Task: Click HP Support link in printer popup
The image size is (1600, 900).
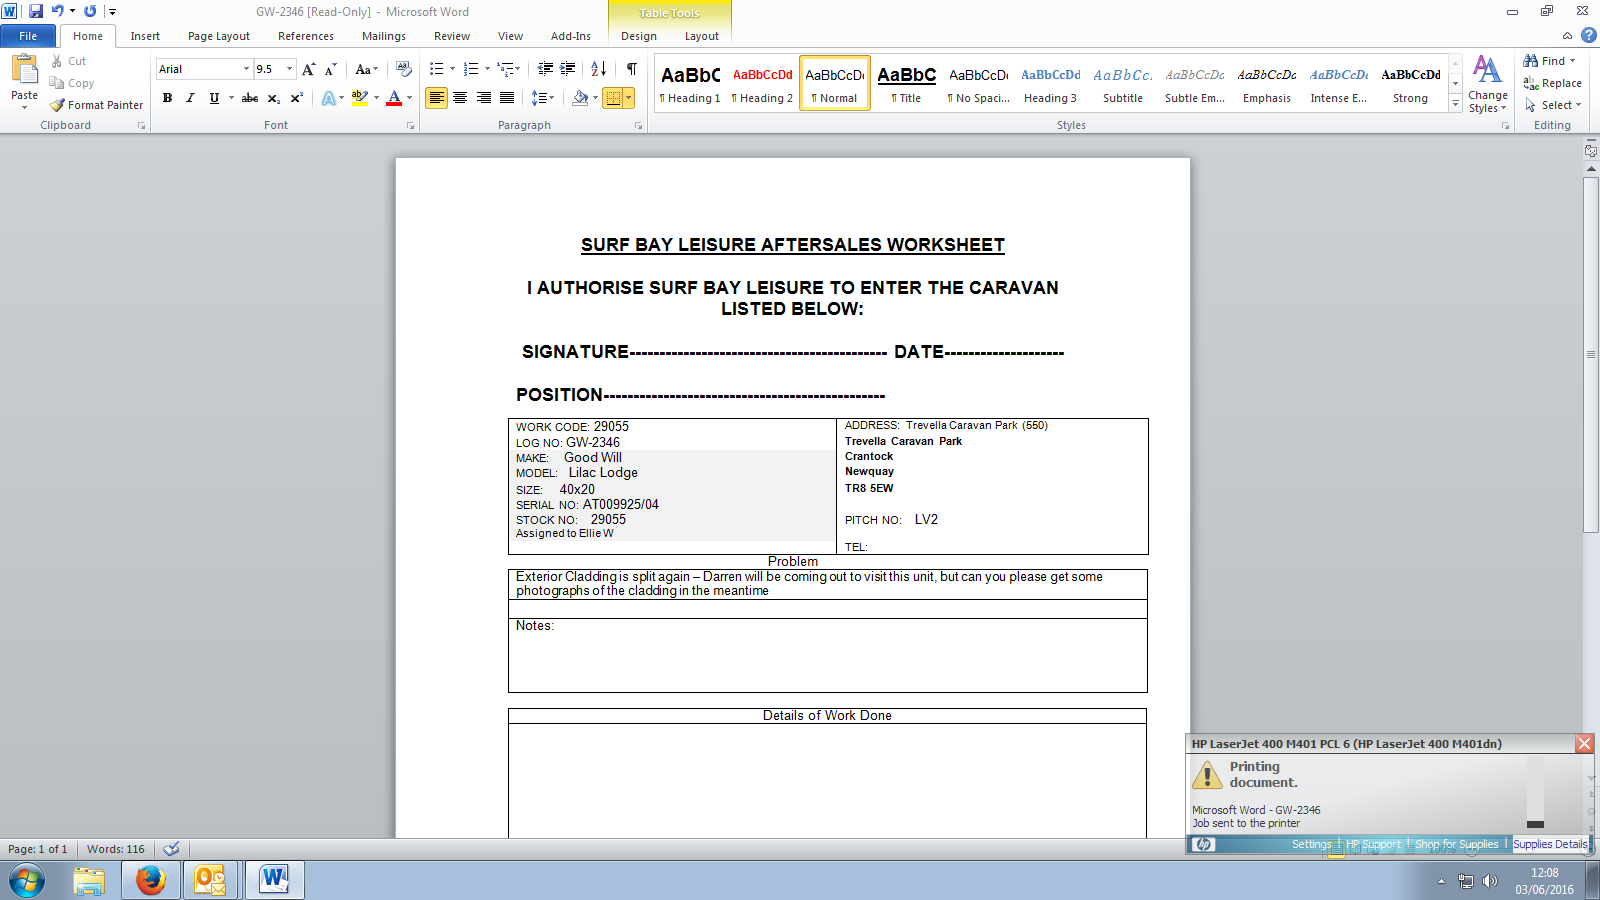Action: (x=1372, y=844)
